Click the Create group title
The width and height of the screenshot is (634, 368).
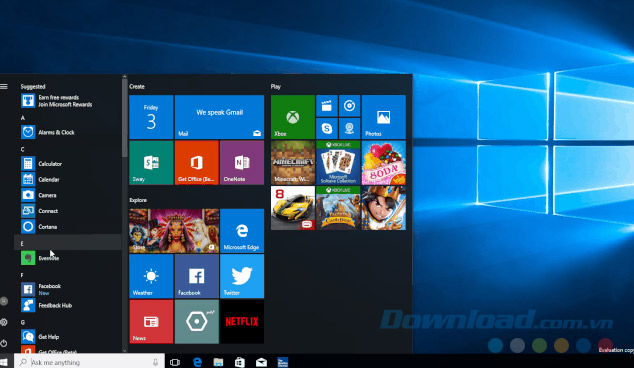137,87
